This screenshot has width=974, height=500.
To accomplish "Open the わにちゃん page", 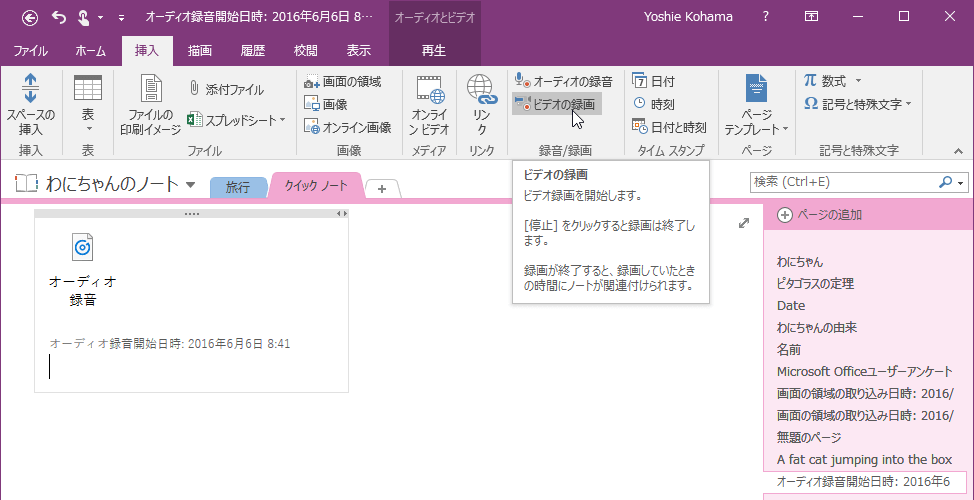I will coord(800,262).
